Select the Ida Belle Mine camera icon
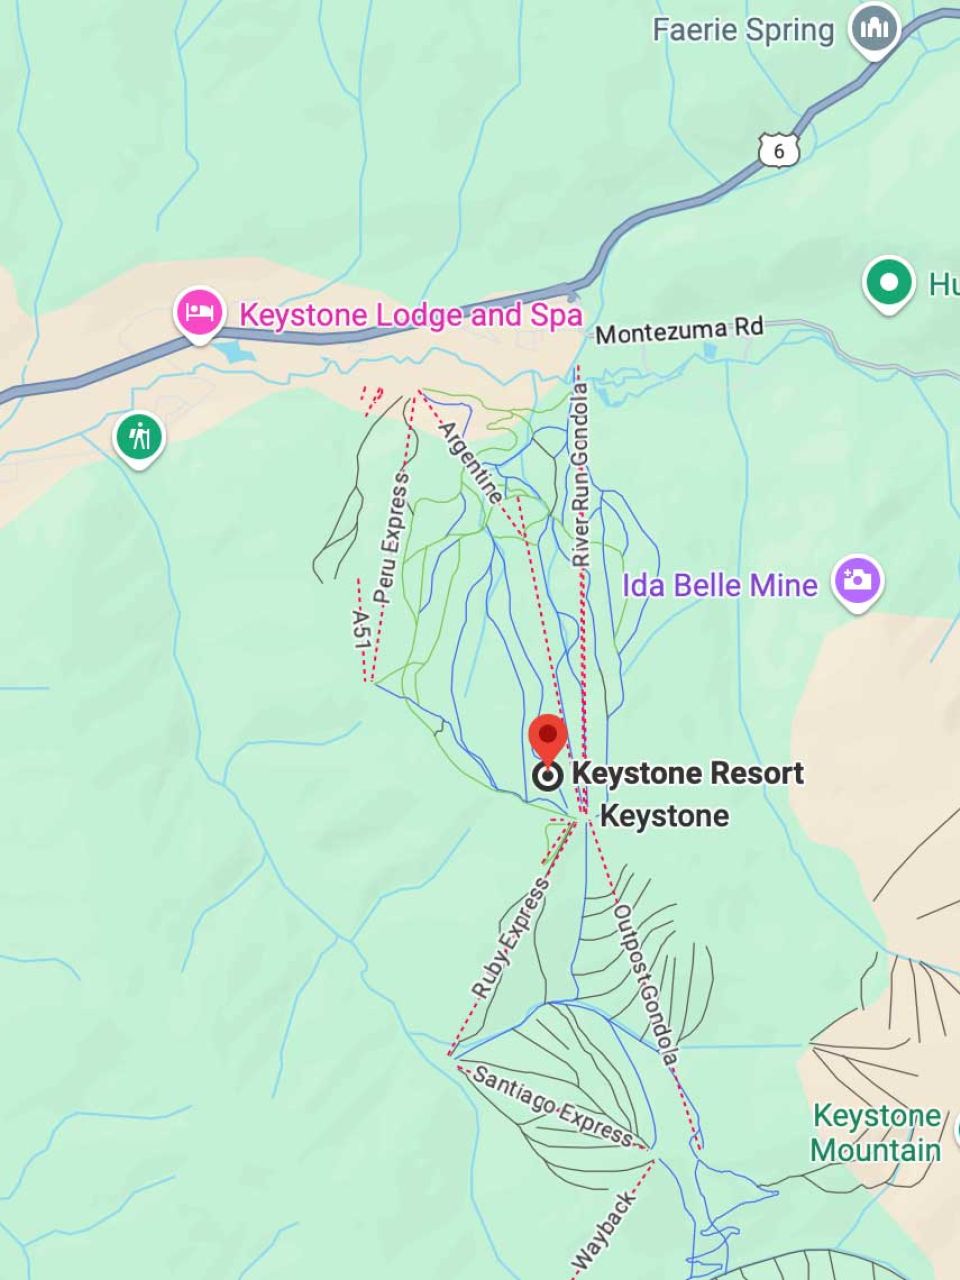This screenshot has height=1280, width=960. click(x=859, y=581)
